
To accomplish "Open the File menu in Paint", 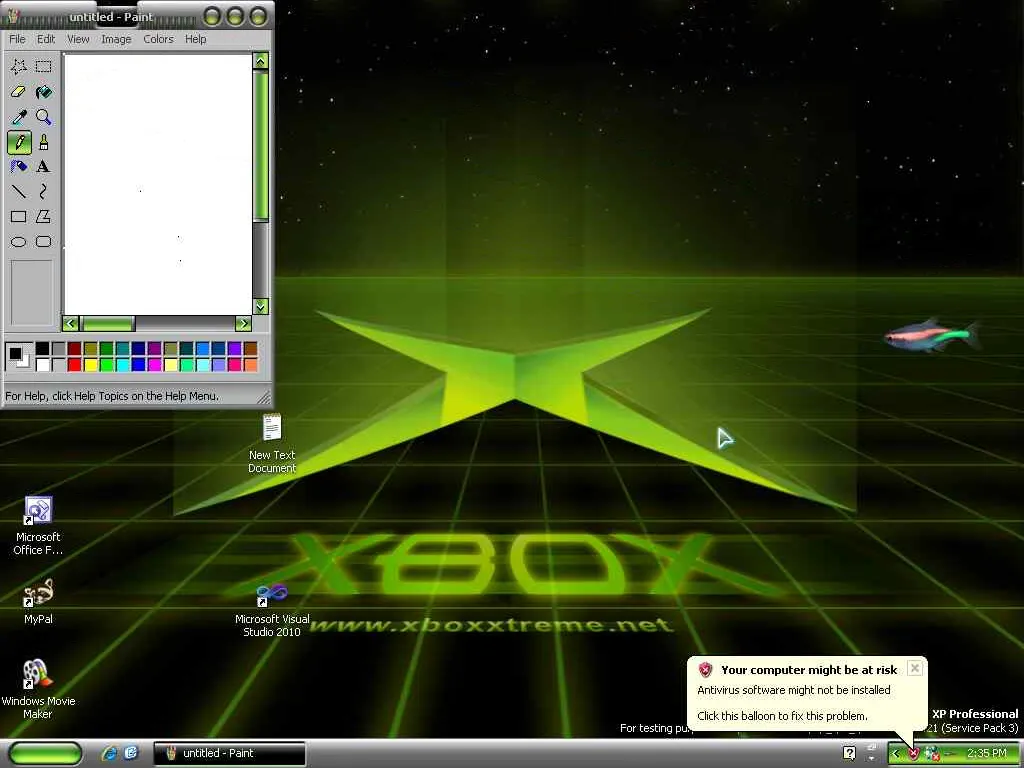I will [x=17, y=39].
